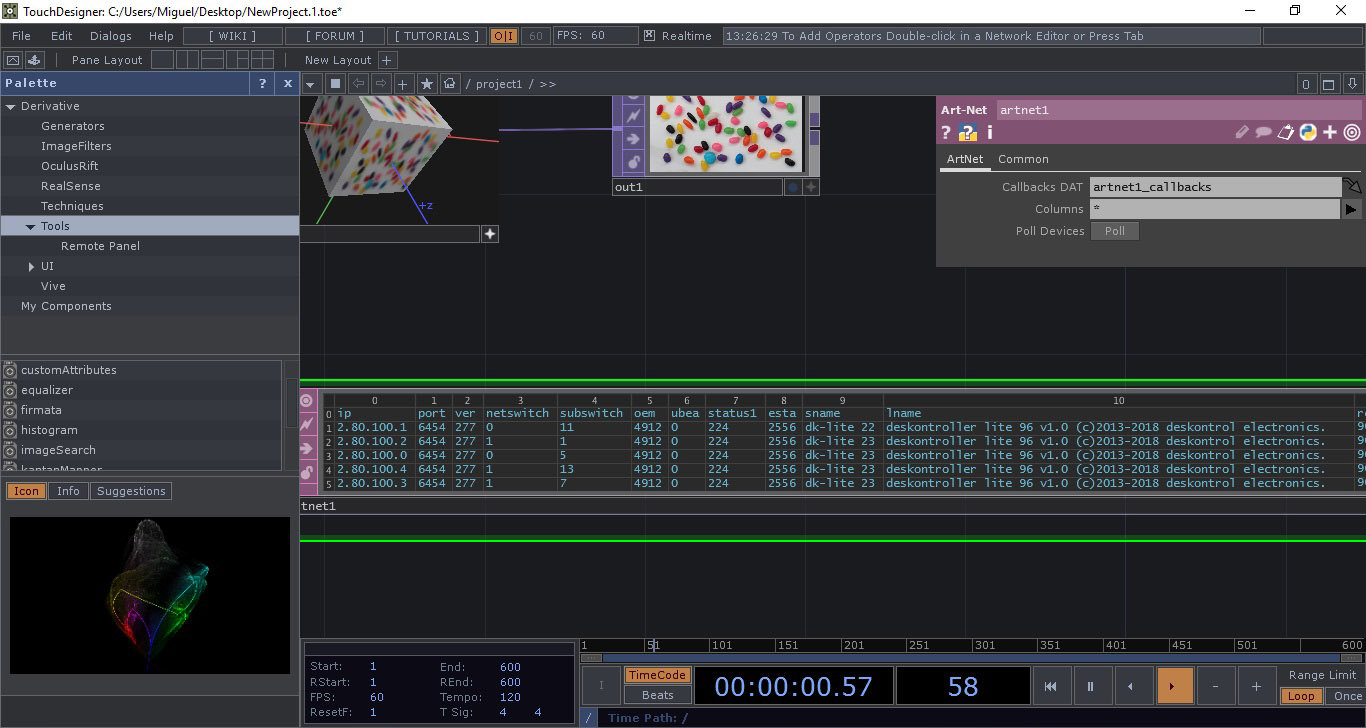Switch timeline display to TimeCode
Viewport: 1366px width, 728px height.
click(x=657, y=675)
